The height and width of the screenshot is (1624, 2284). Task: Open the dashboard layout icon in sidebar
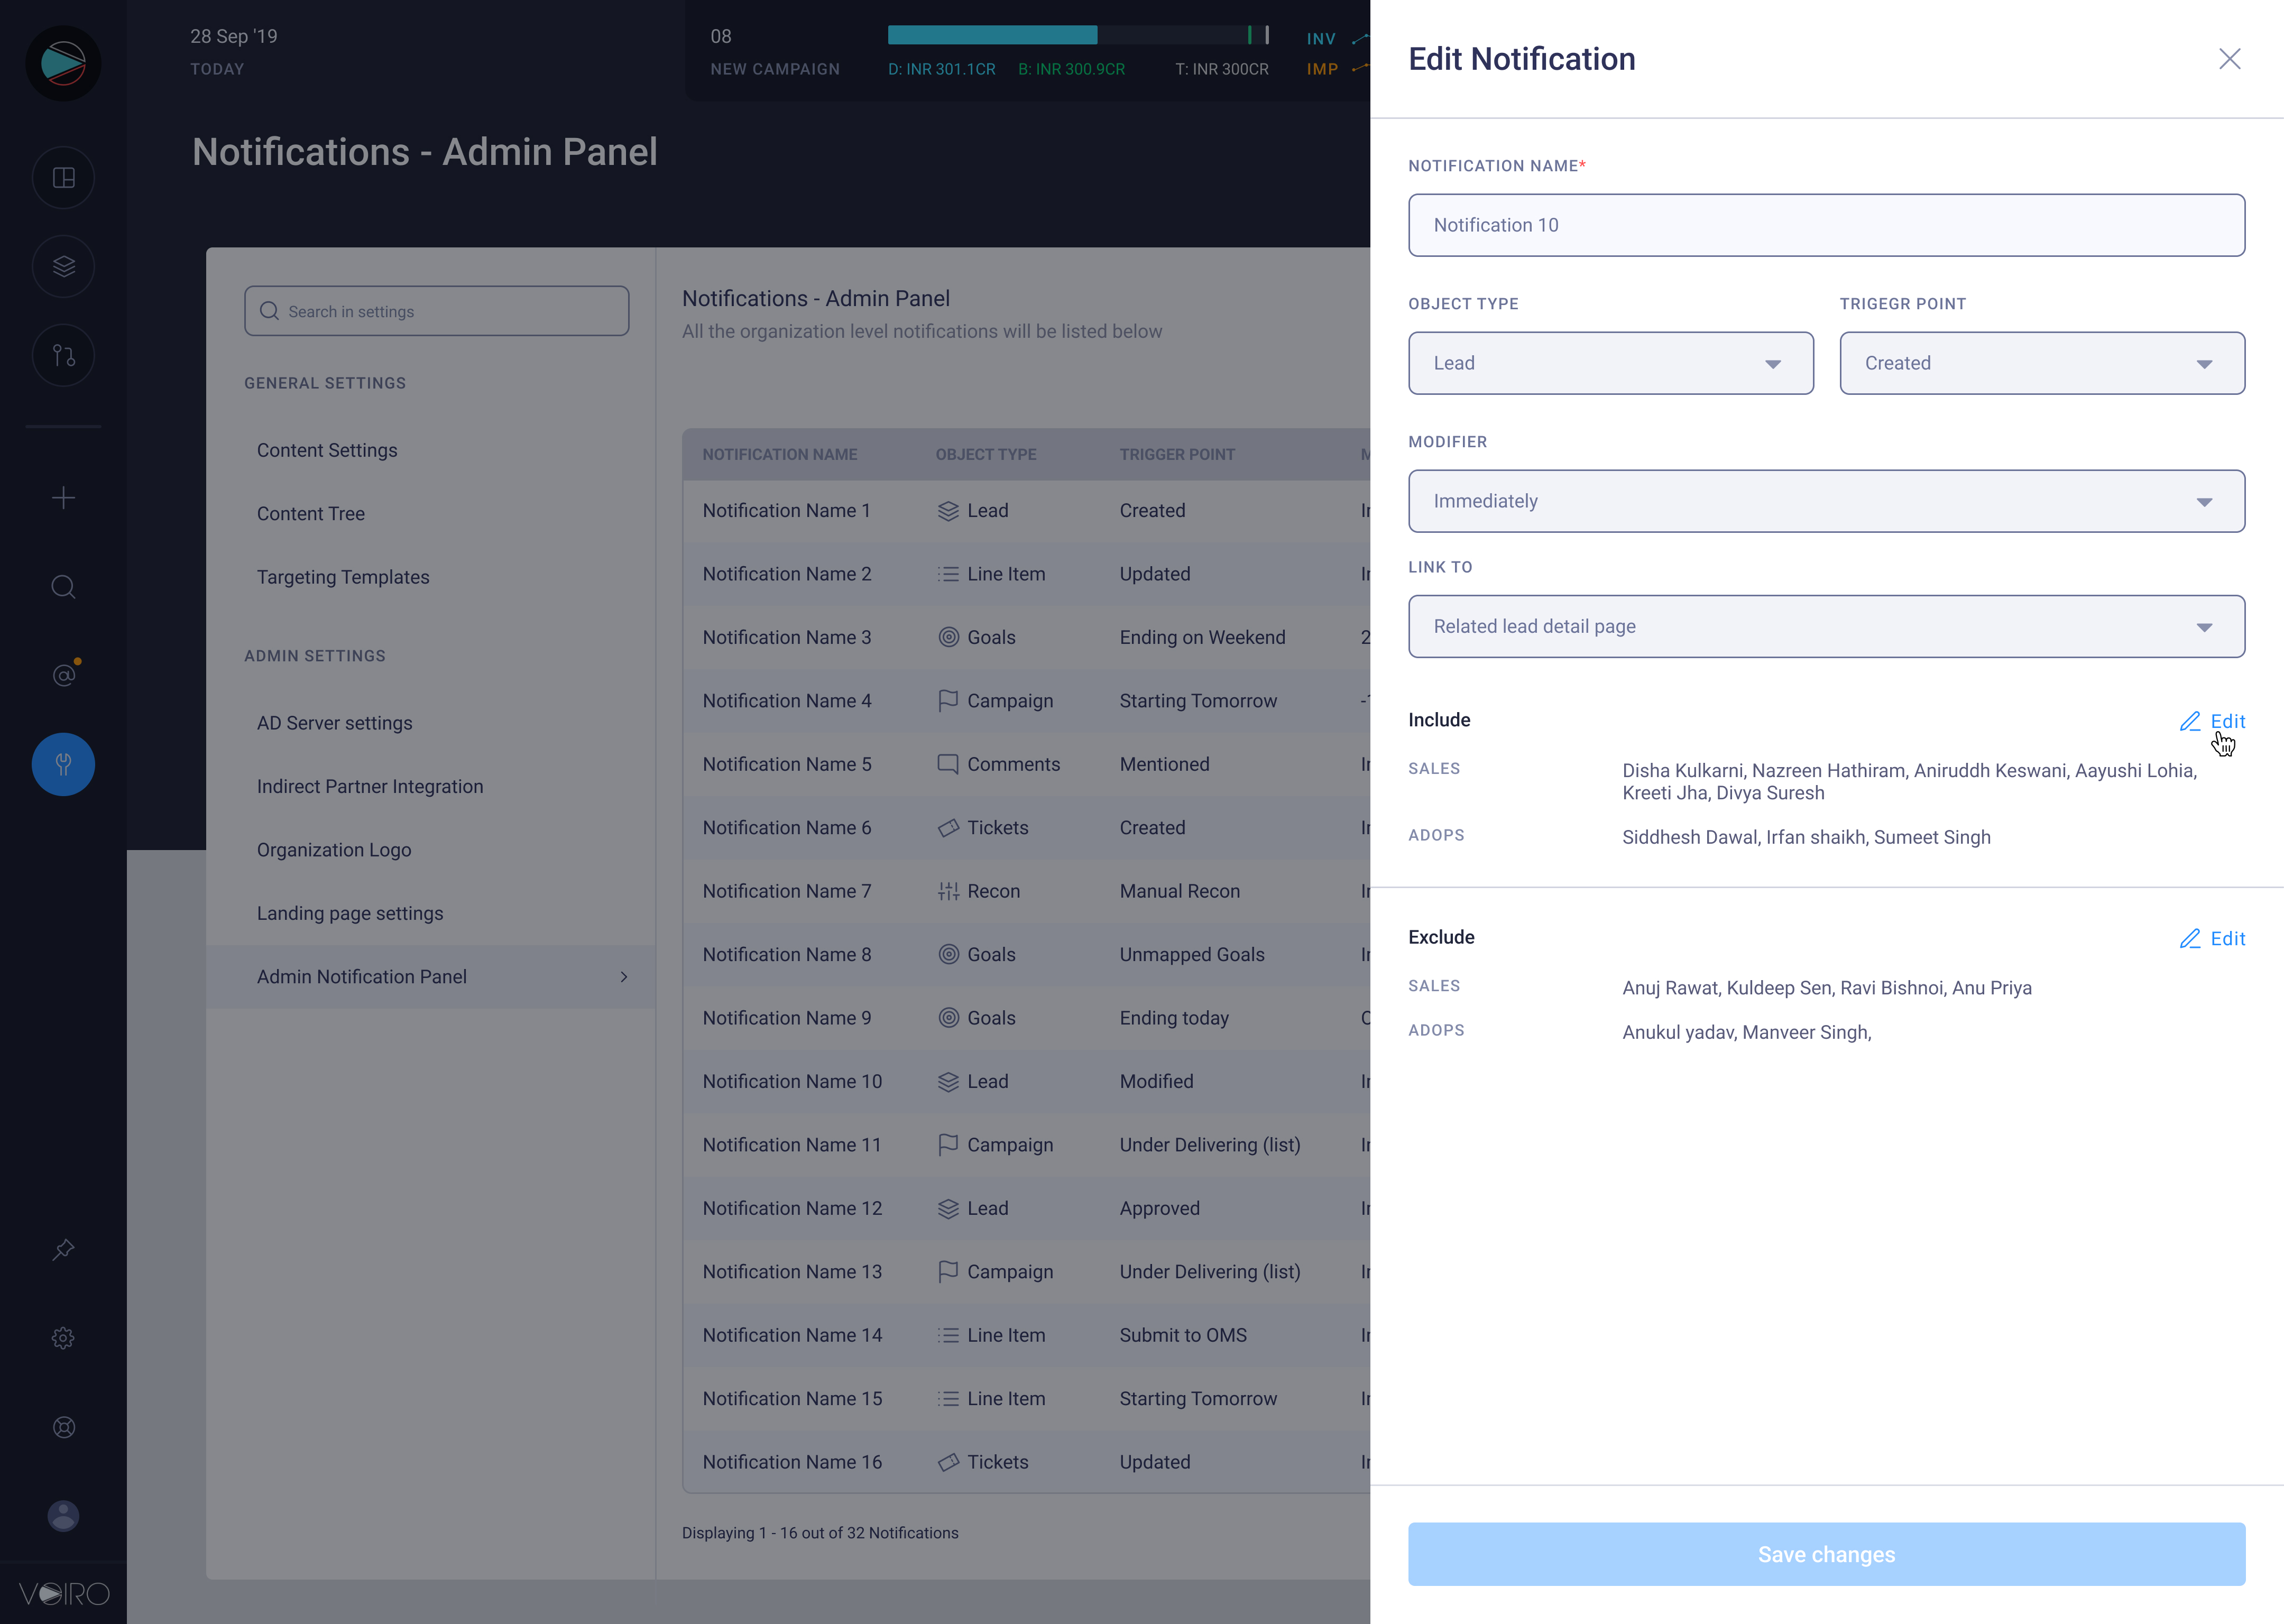[x=63, y=178]
